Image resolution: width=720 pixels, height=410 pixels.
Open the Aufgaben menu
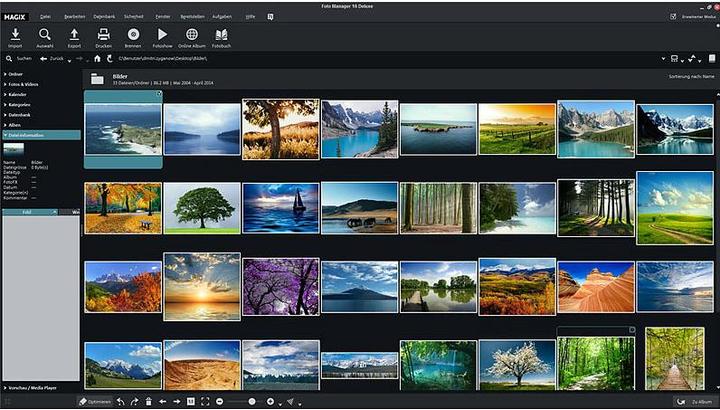[x=222, y=17]
